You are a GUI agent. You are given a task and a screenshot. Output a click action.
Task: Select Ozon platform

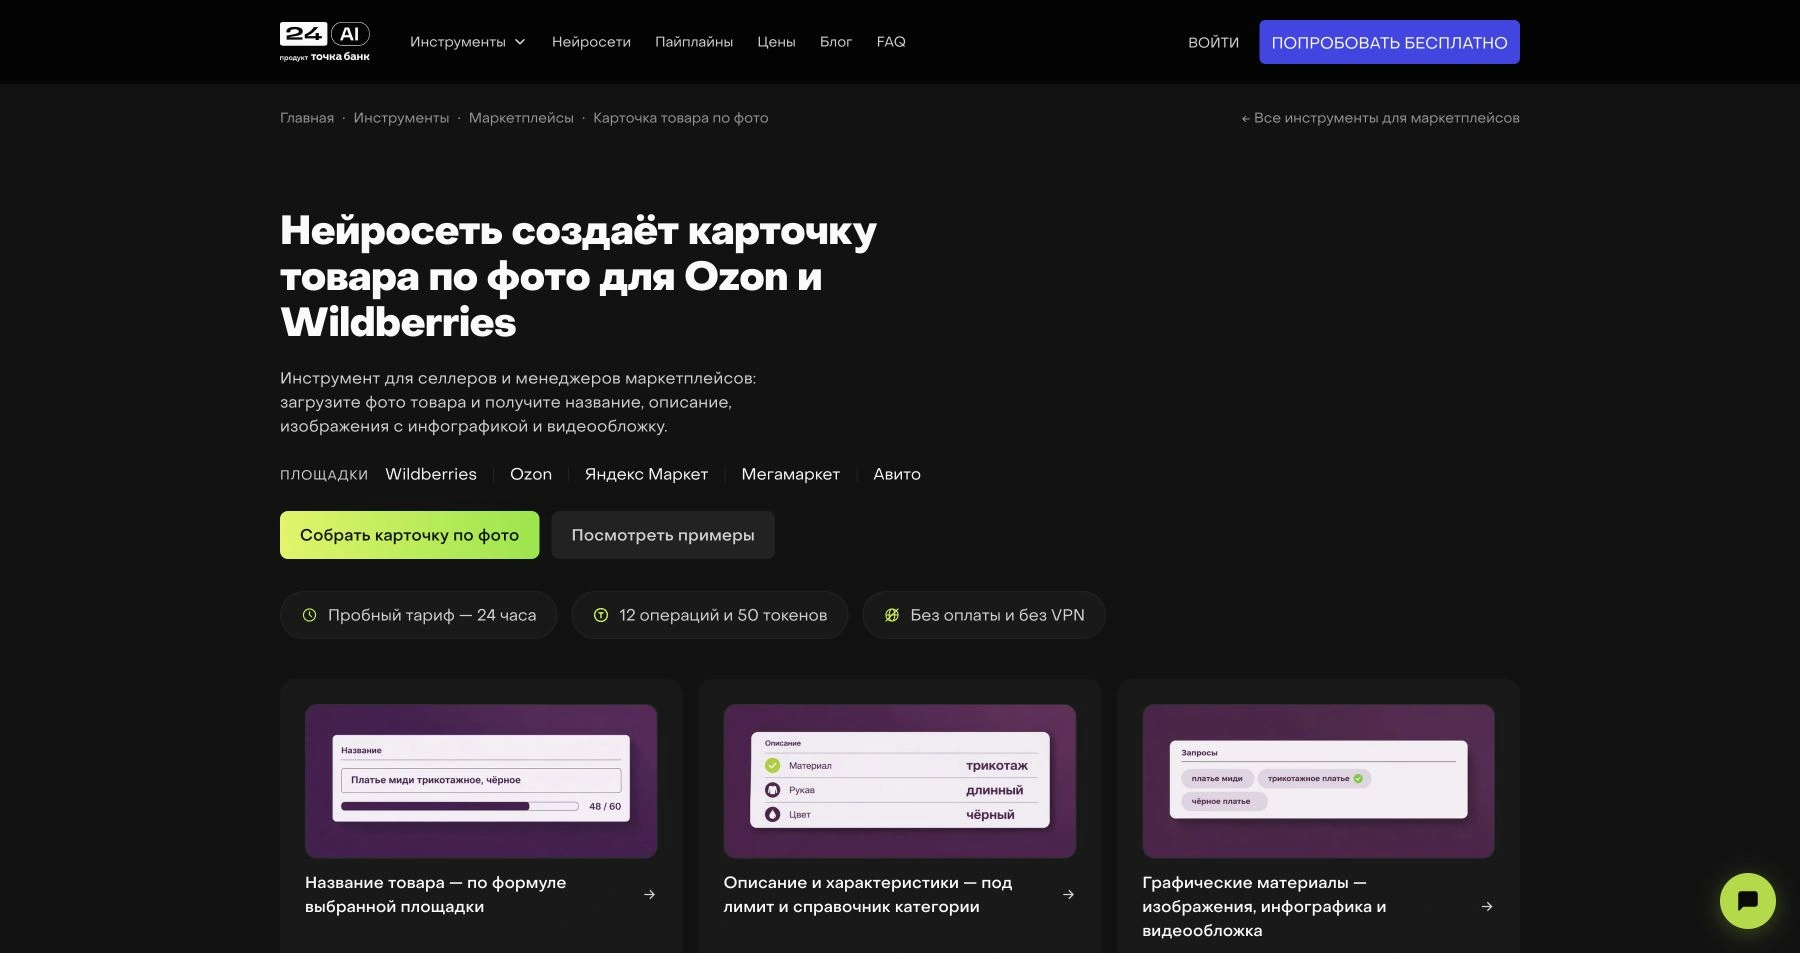[x=531, y=474]
